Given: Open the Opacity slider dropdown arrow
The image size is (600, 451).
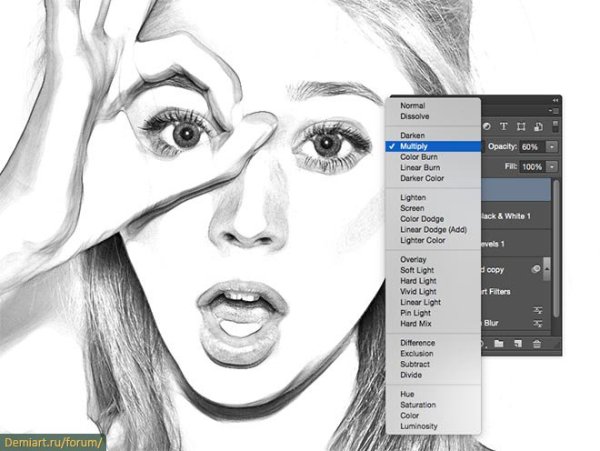Looking at the screenshot, I should 552,146.
